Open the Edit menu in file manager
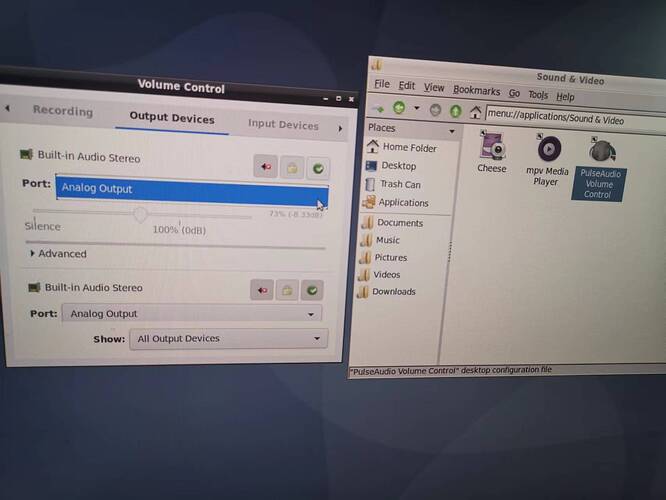Viewport: 666px width, 500px height. [x=406, y=86]
